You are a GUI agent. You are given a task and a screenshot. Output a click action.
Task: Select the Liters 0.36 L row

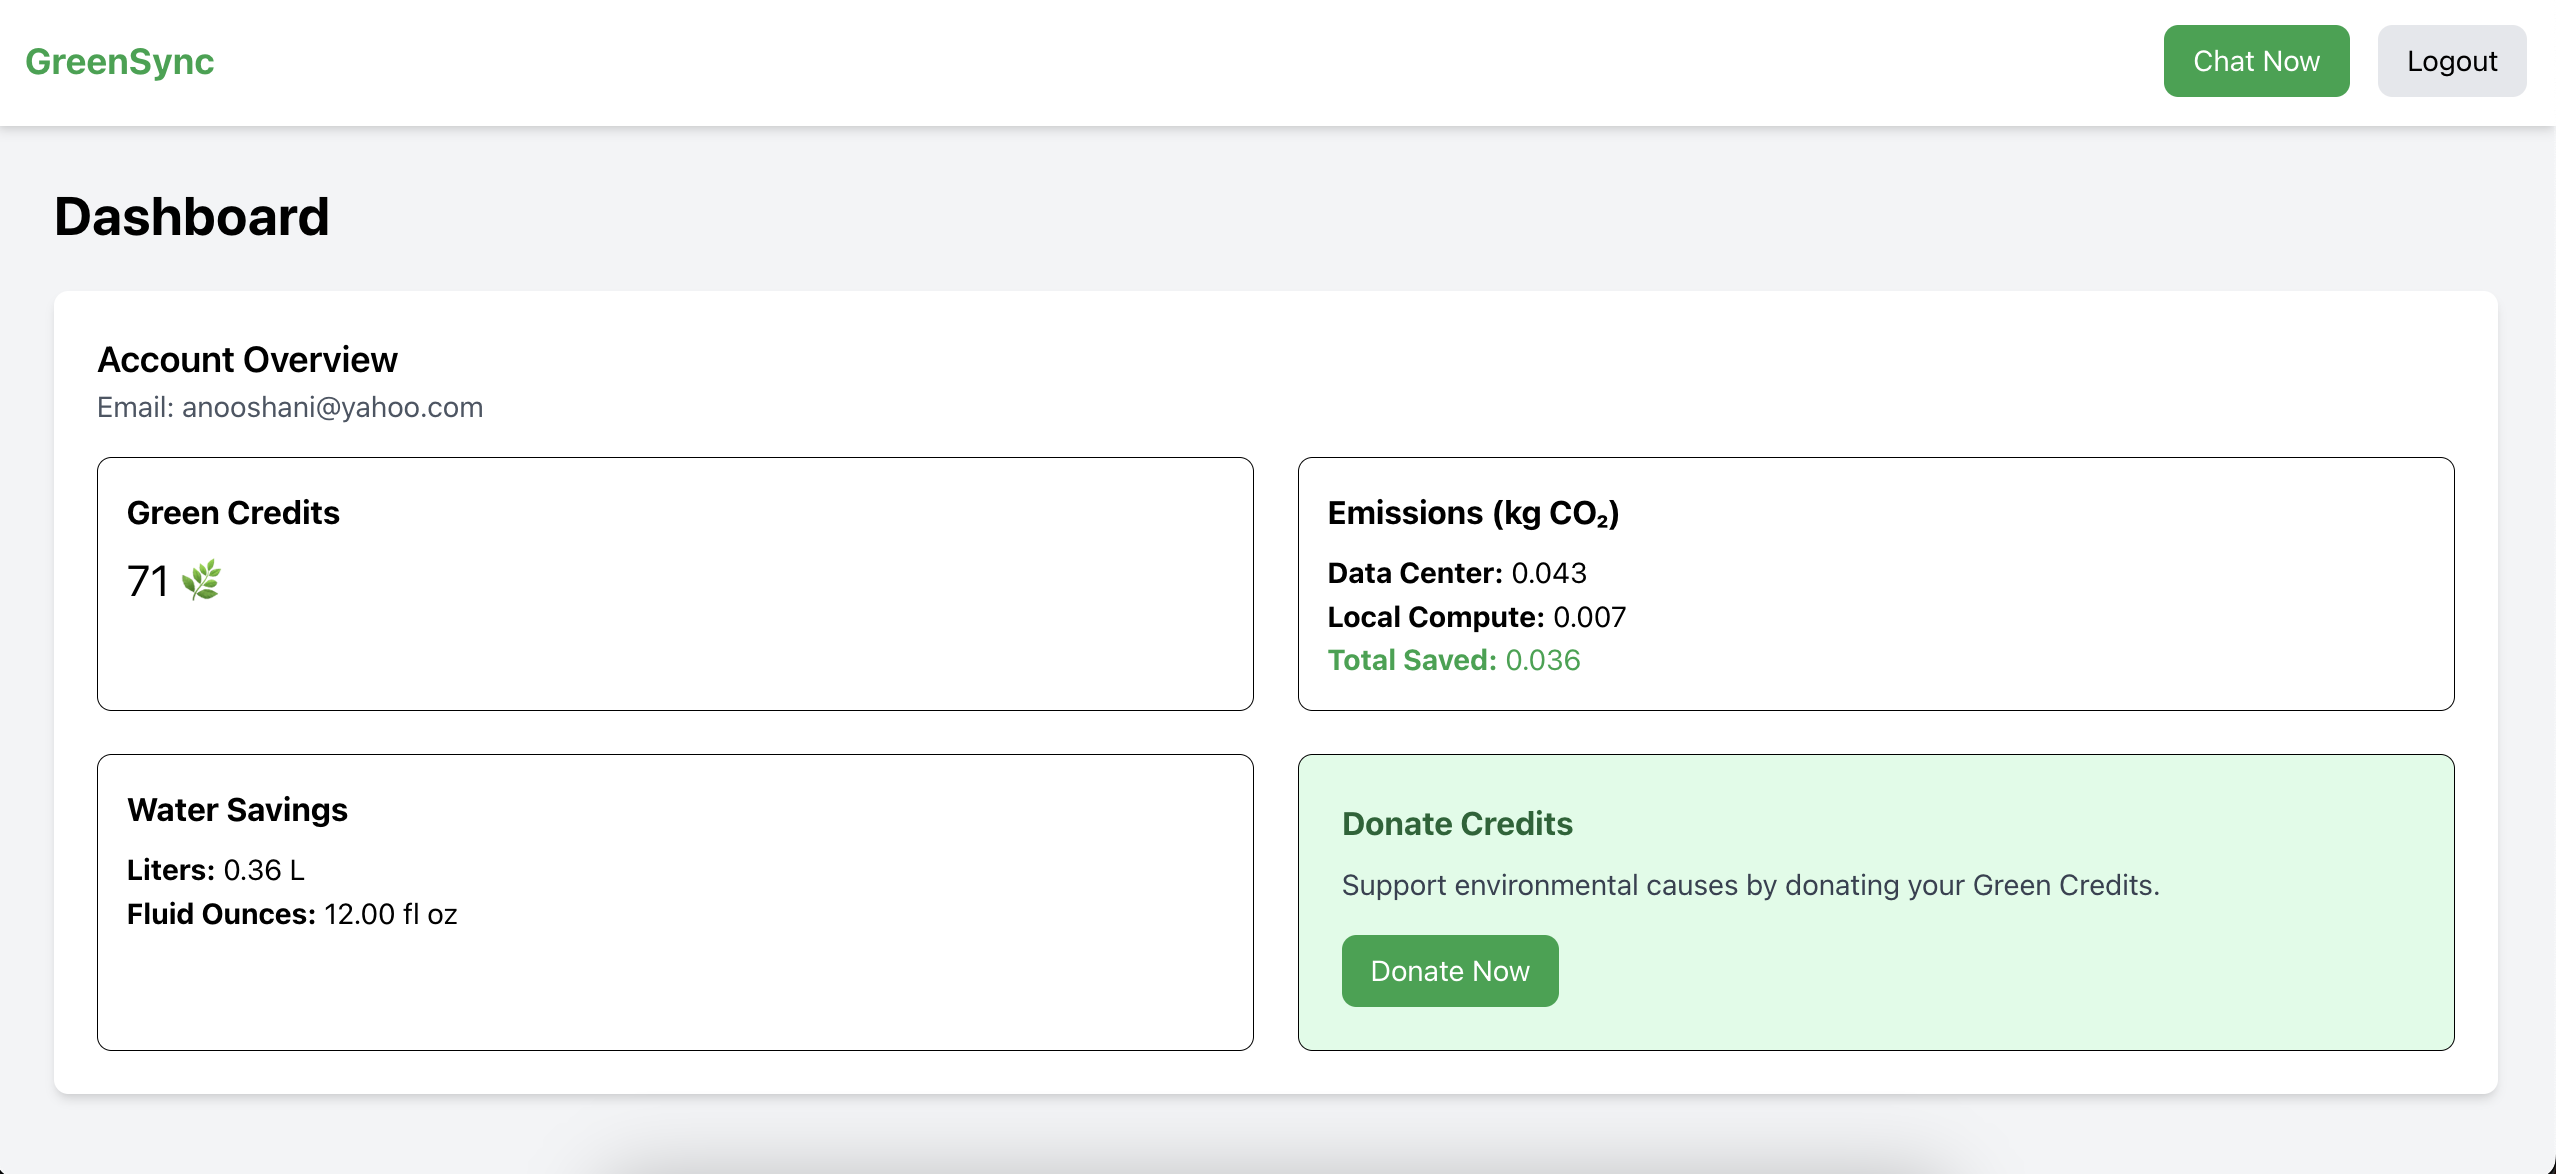tap(216, 870)
